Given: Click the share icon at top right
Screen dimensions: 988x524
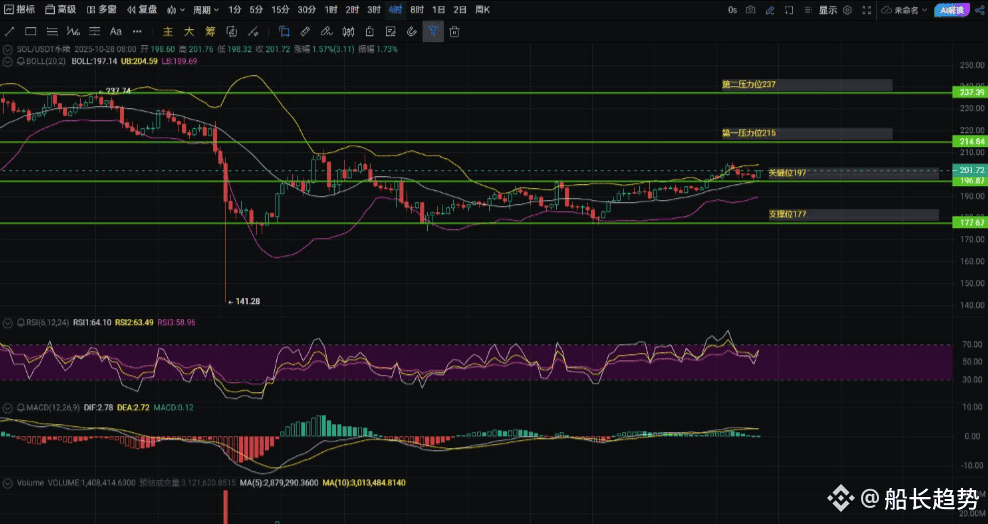Looking at the screenshot, I should tap(979, 10).
